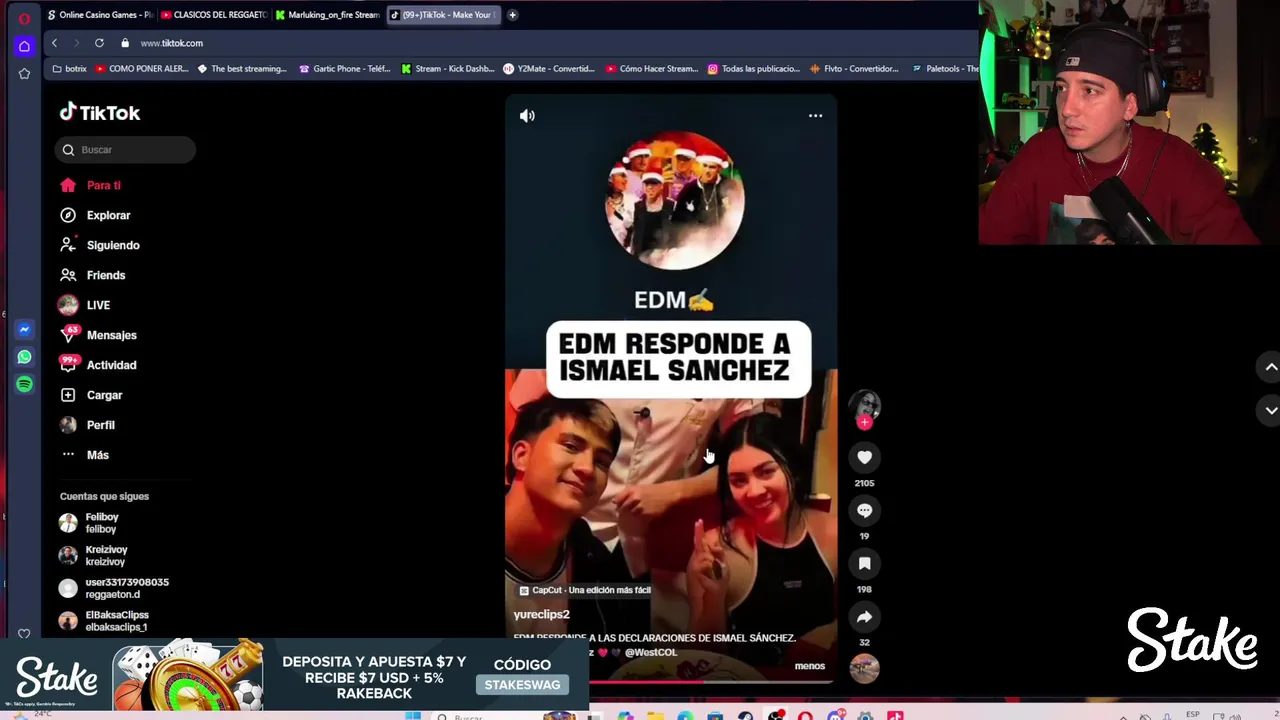Open Opera bookmarks star in sidebar

point(24,74)
